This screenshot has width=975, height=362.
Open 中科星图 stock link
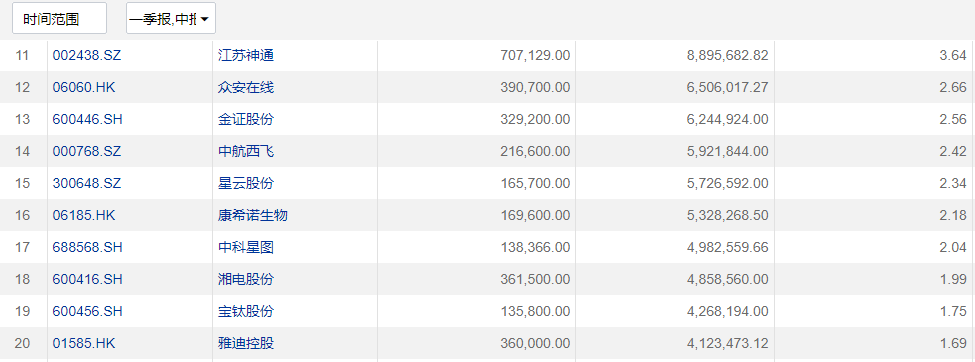[246, 248]
